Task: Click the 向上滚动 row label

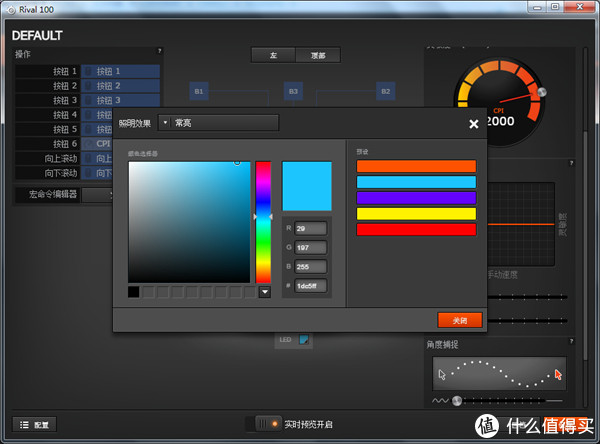Action: coord(60,158)
